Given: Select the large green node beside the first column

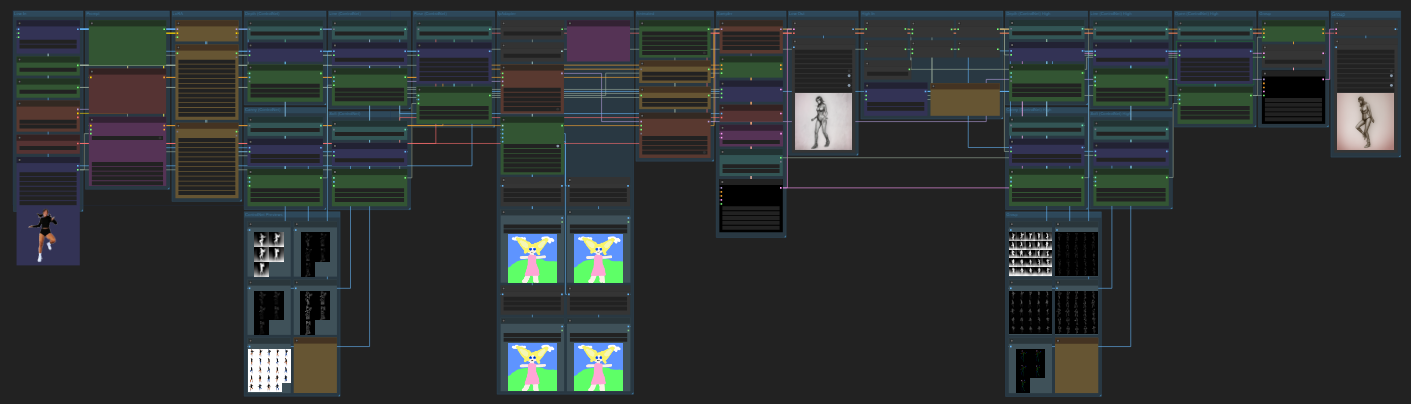Looking at the screenshot, I should click(x=127, y=44).
